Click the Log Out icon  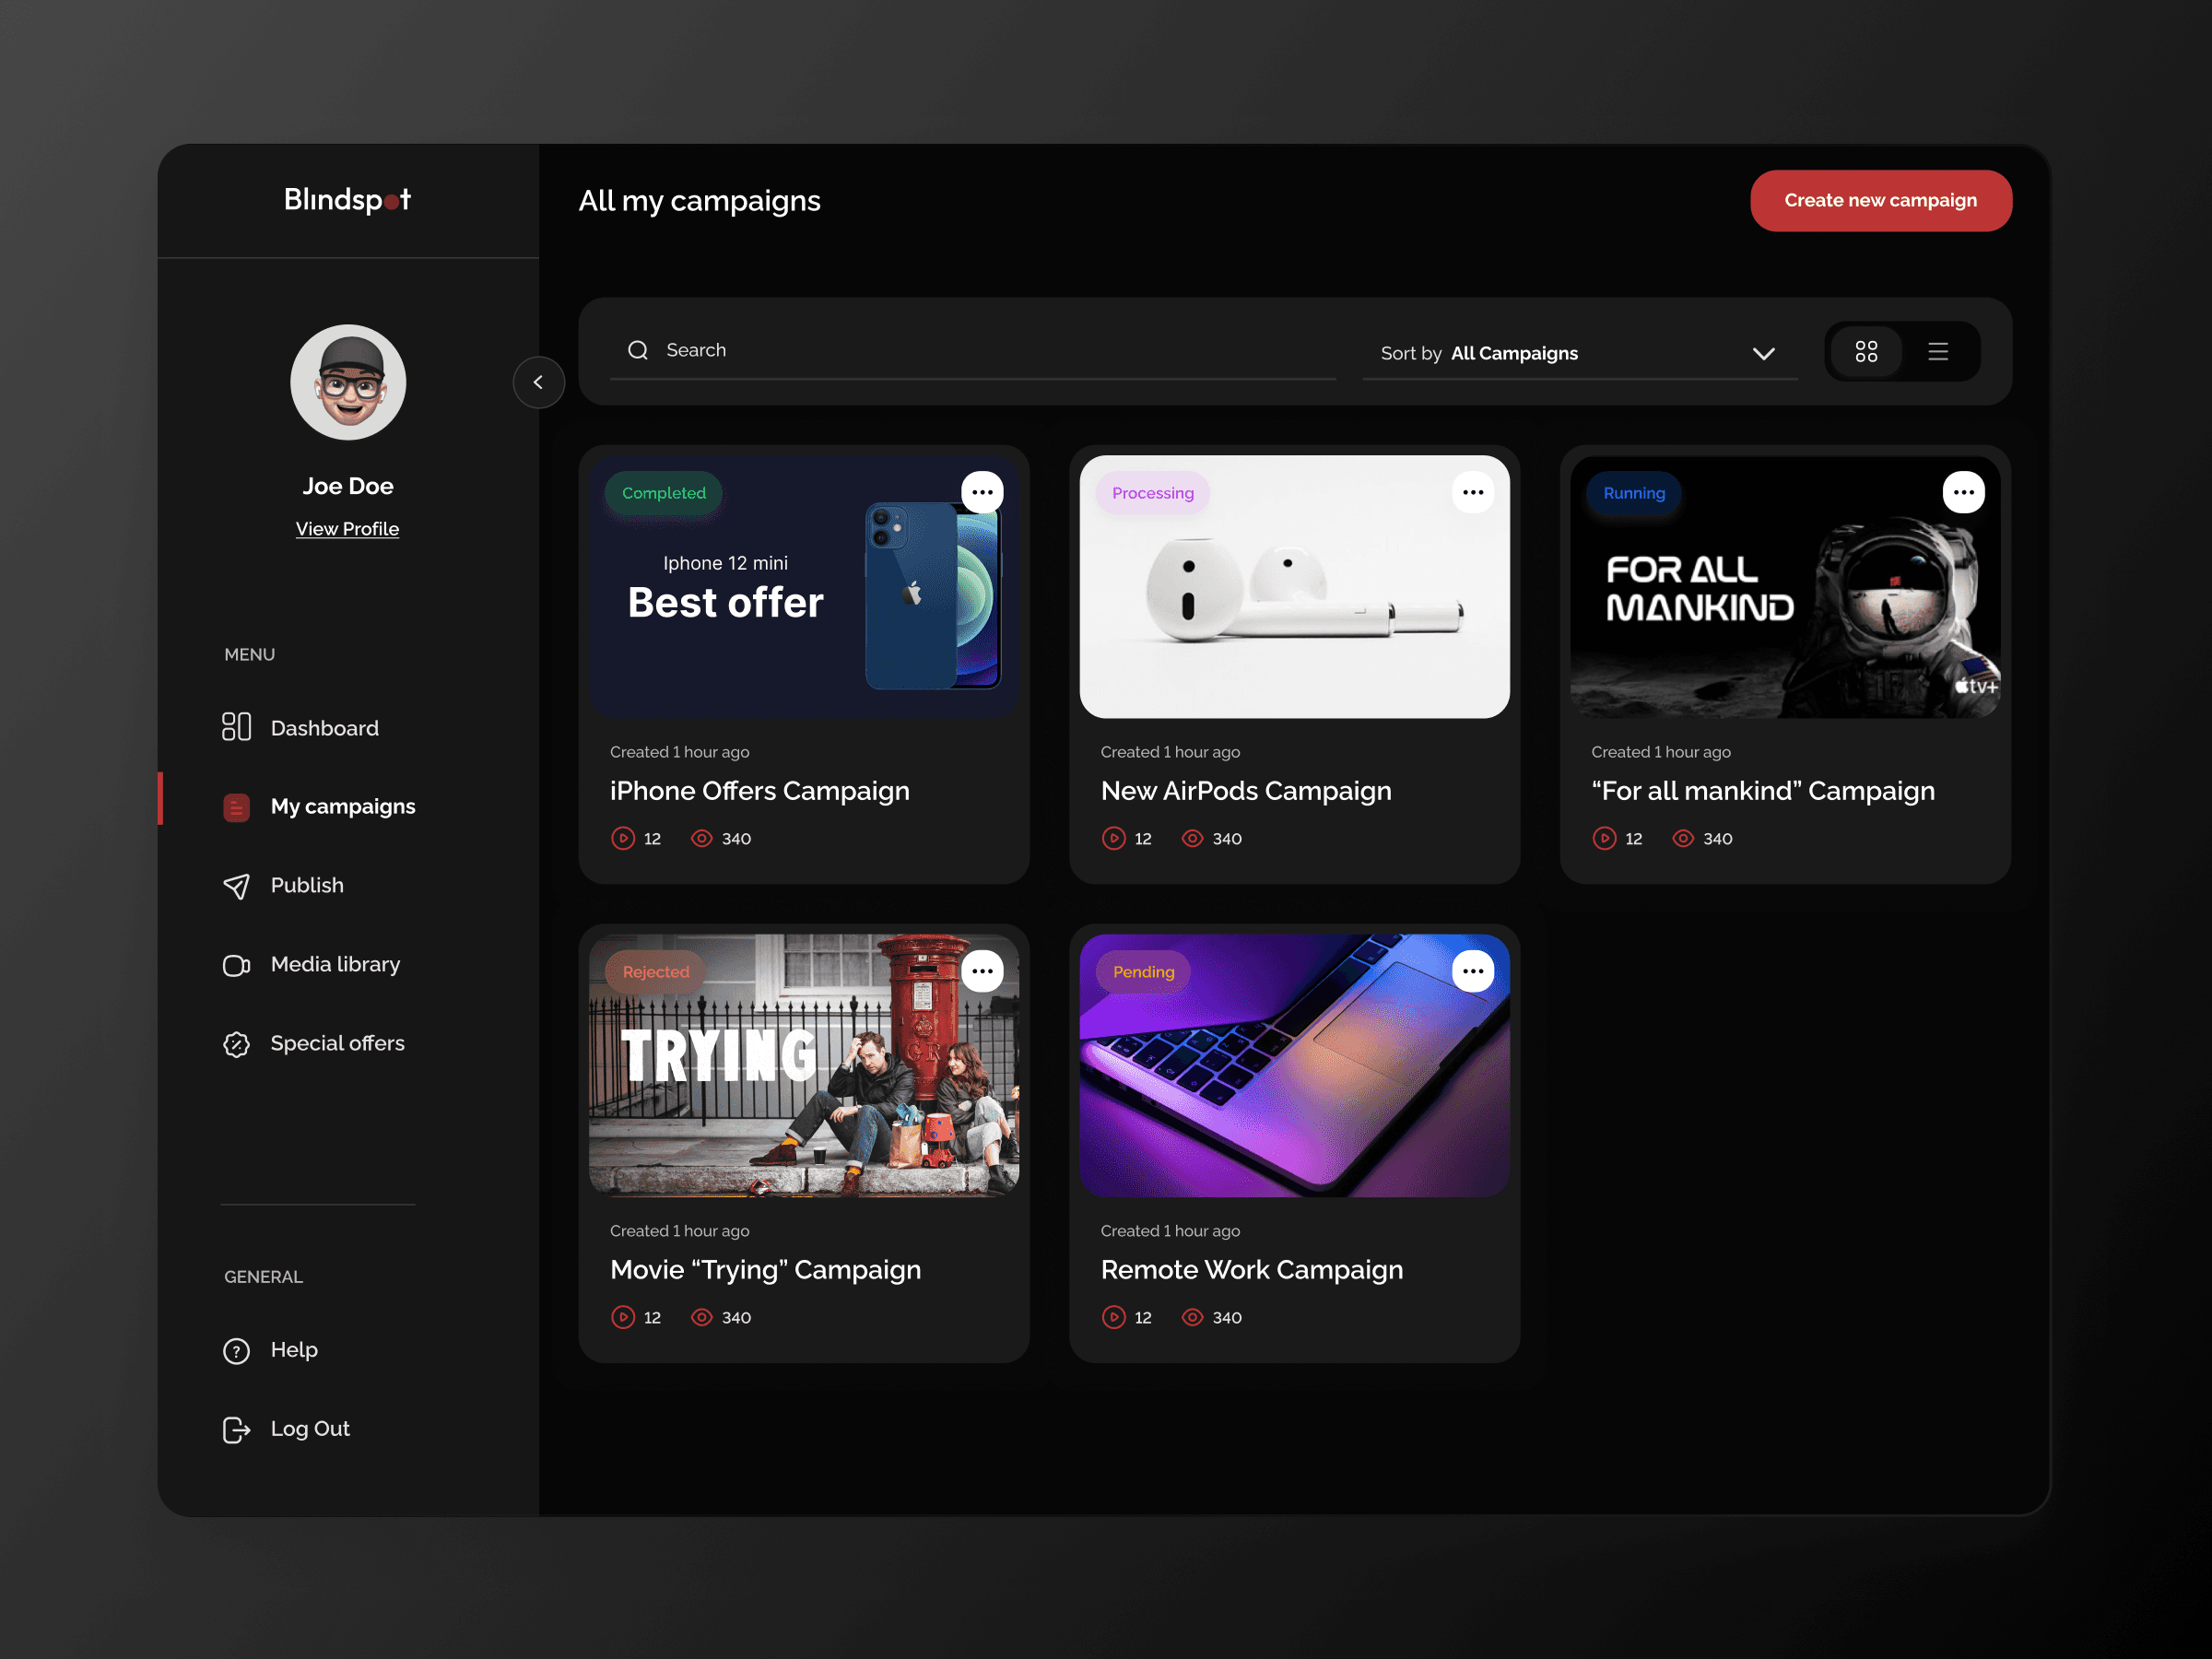pos(236,1430)
